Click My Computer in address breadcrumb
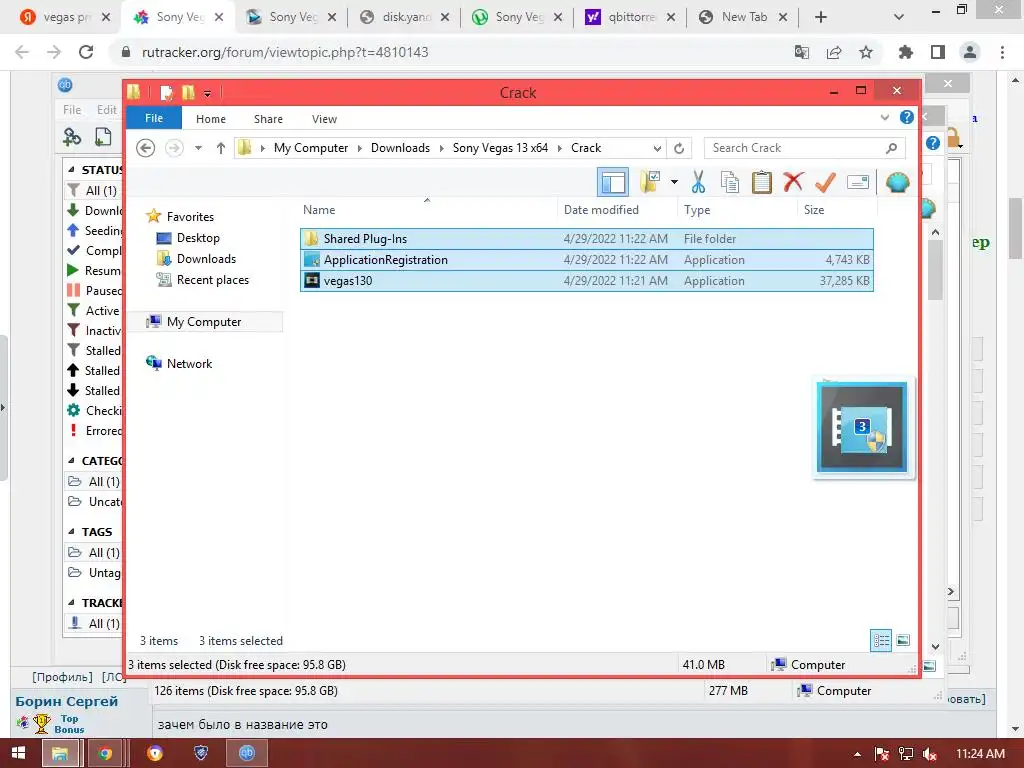This screenshot has height=768, width=1024. pyautogui.click(x=311, y=148)
